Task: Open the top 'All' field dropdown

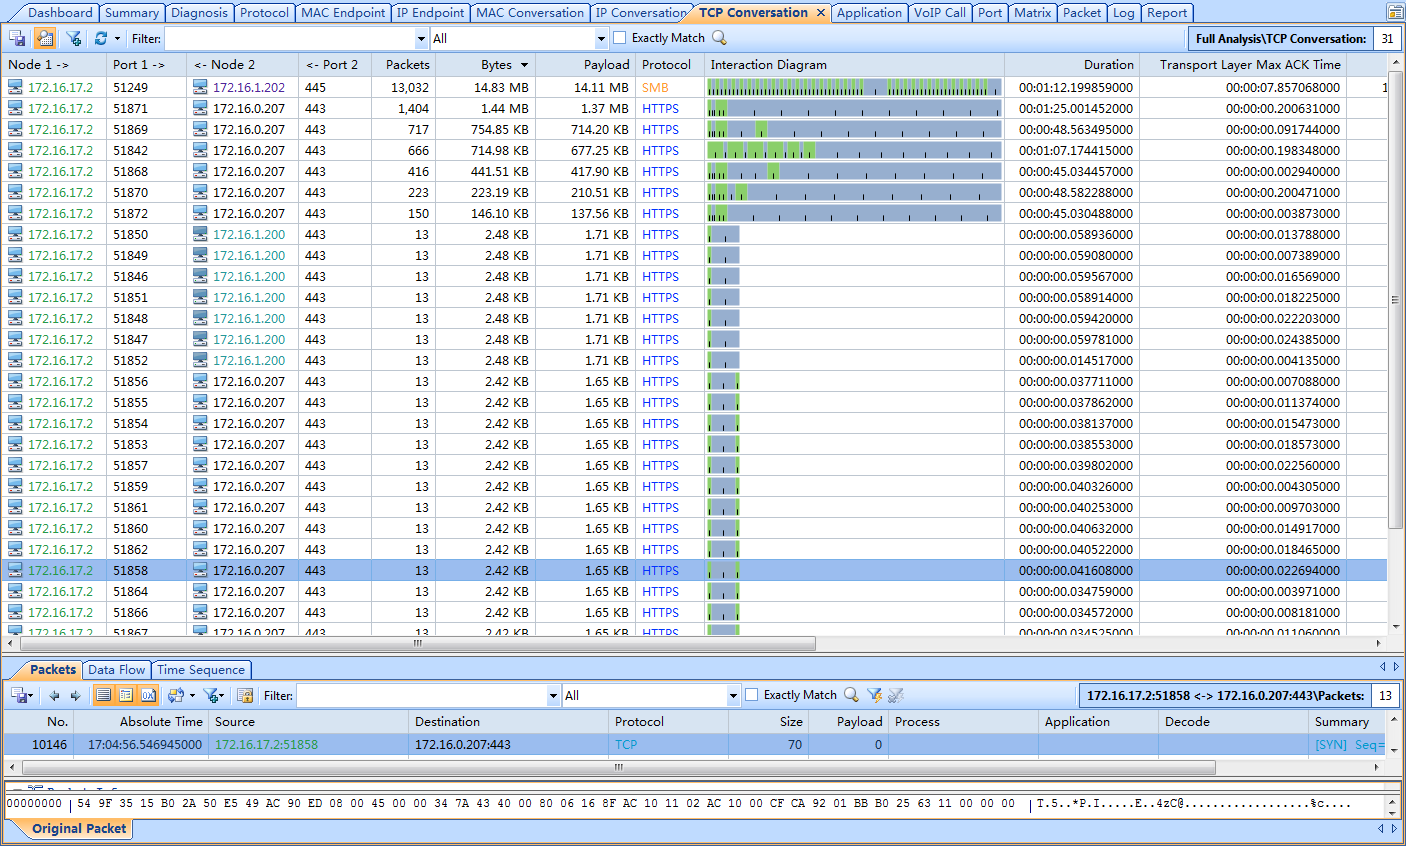Action: [601, 39]
